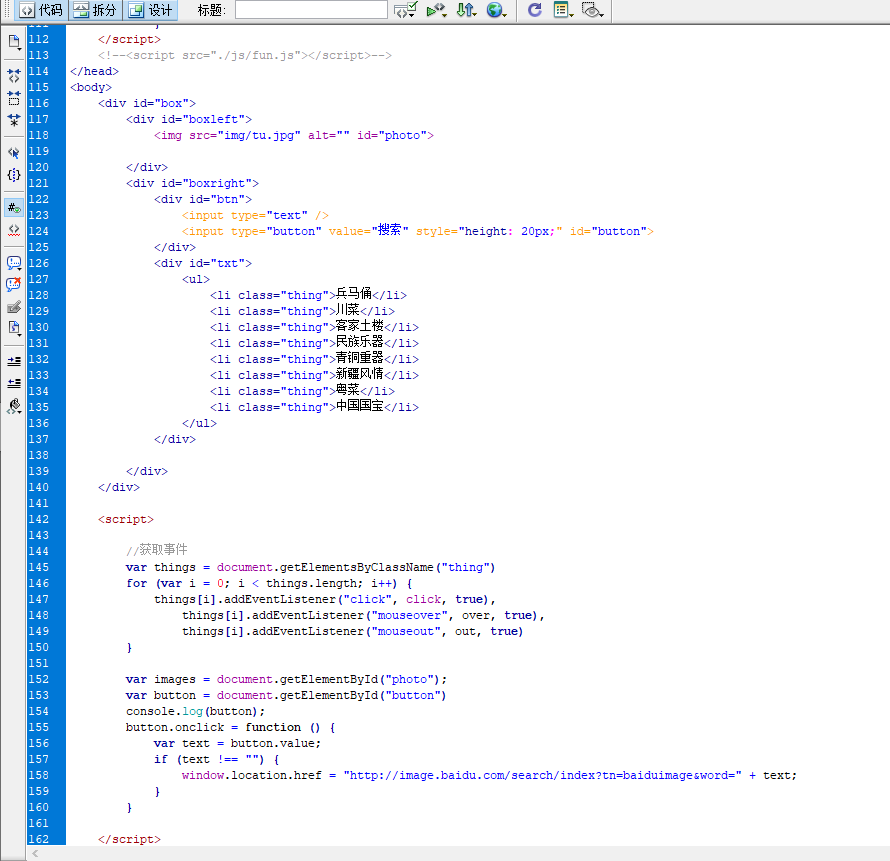
Task: Open the File Management dropdown
Action: (x=467, y=10)
